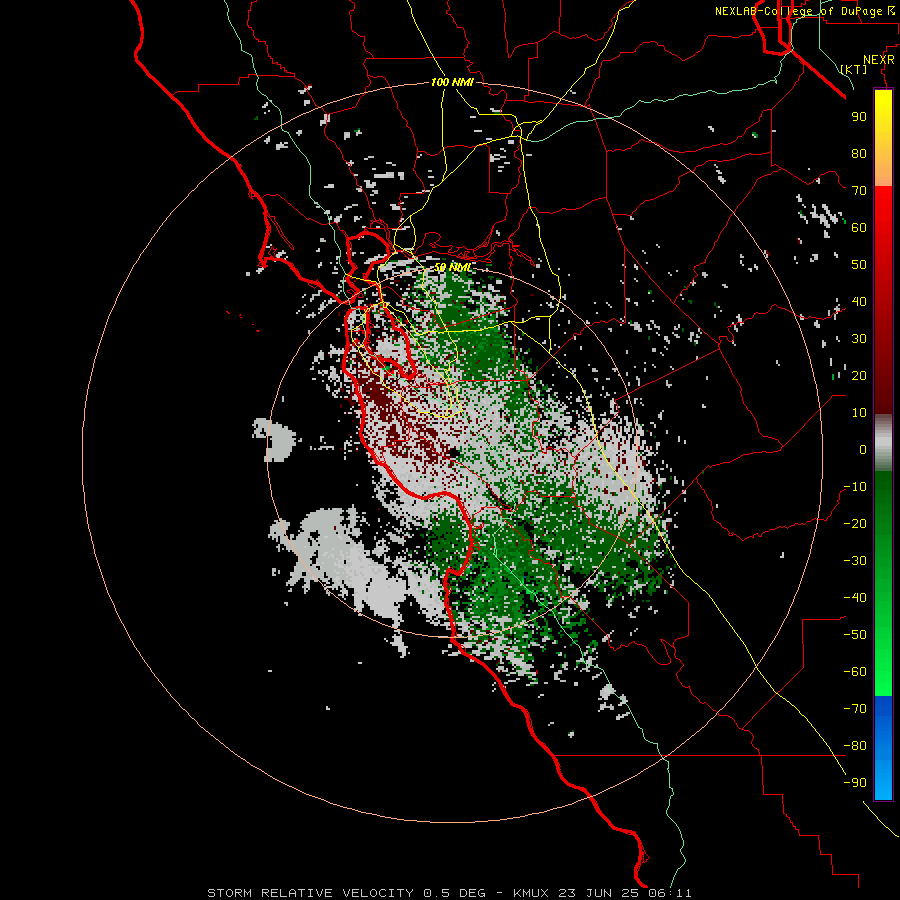Click the 40 value on the velocity scale
The height and width of the screenshot is (900, 900).
coord(859,301)
